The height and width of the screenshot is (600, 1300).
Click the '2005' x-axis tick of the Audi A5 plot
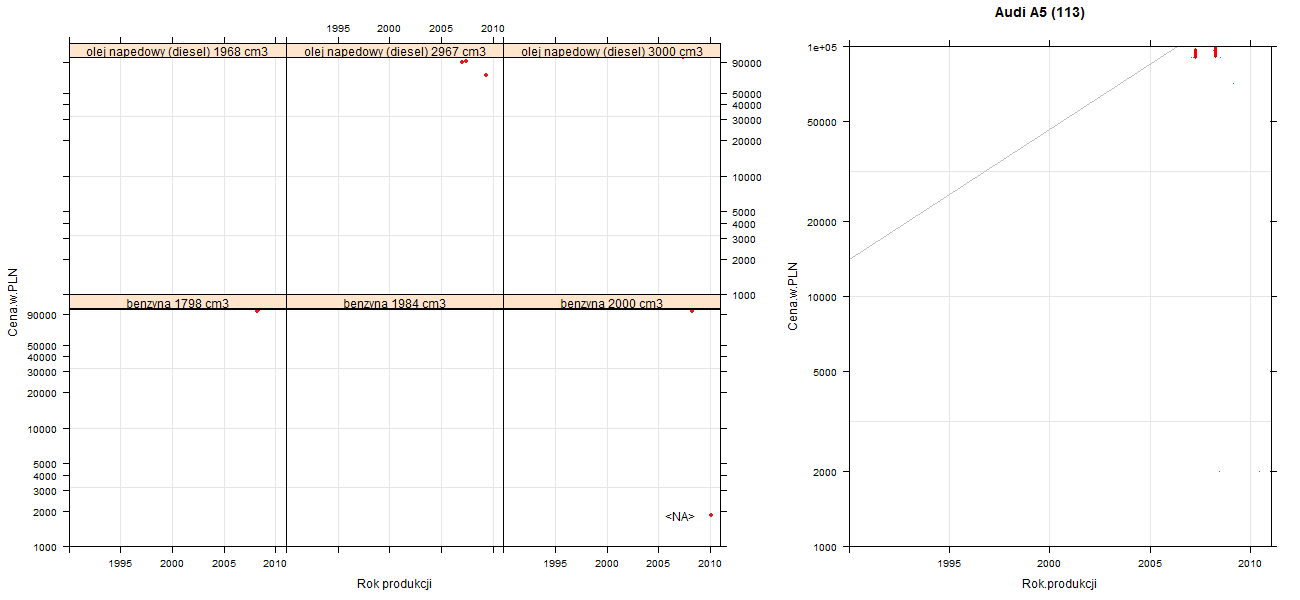point(1150,564)
